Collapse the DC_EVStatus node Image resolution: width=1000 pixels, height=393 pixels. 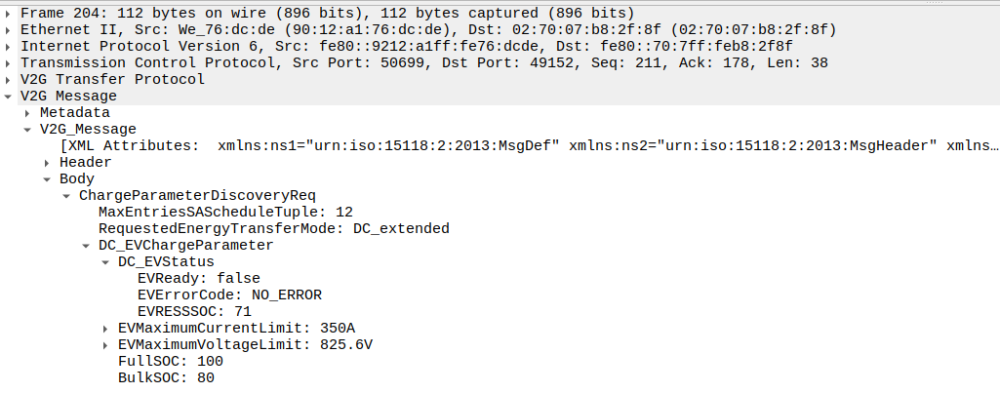(x=105, y=262)
